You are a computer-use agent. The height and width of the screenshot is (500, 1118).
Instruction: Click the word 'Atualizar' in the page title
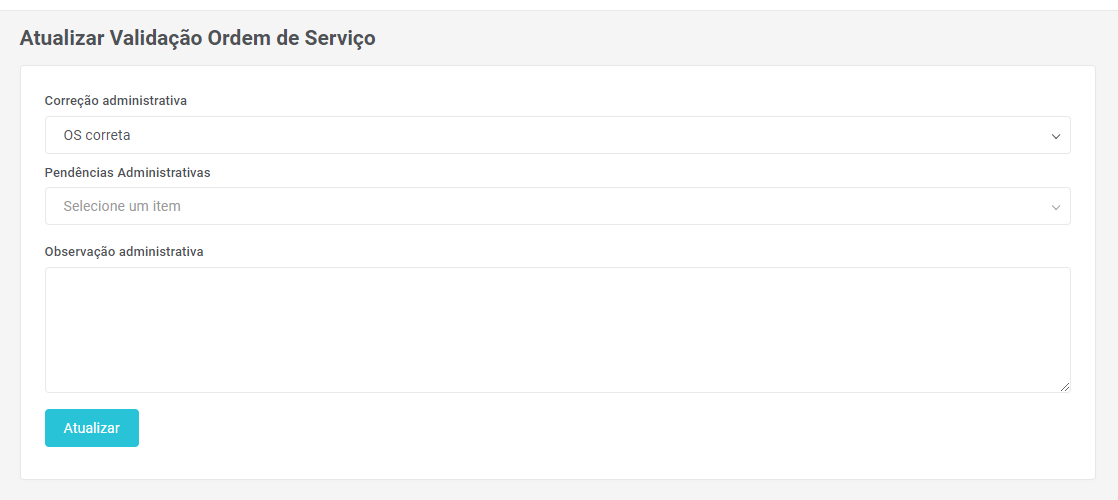pyautogui.click(x=58, y=39)
